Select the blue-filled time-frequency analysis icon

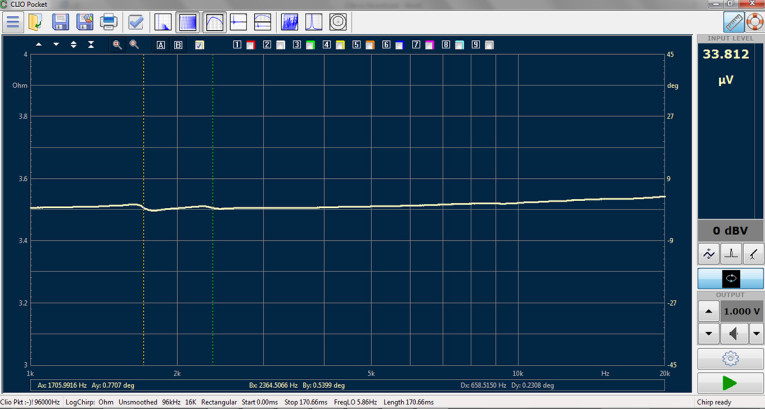click(x=188, y=22)
